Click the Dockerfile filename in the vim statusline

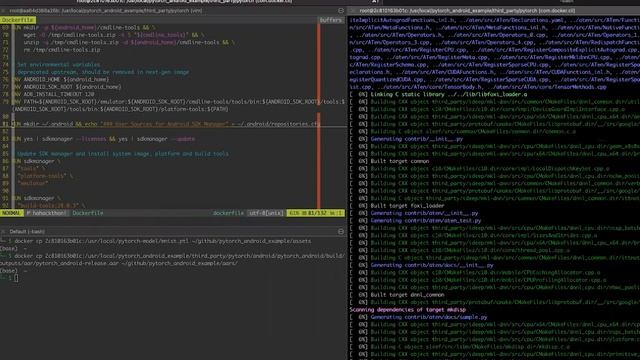coord(88,213)
